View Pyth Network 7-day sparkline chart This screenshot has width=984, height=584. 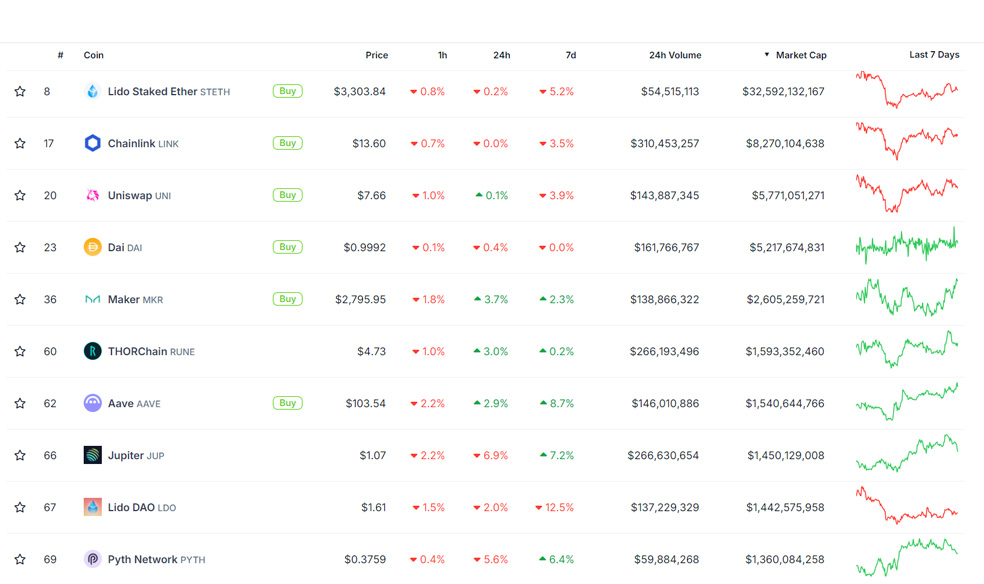tap(907, 557)
